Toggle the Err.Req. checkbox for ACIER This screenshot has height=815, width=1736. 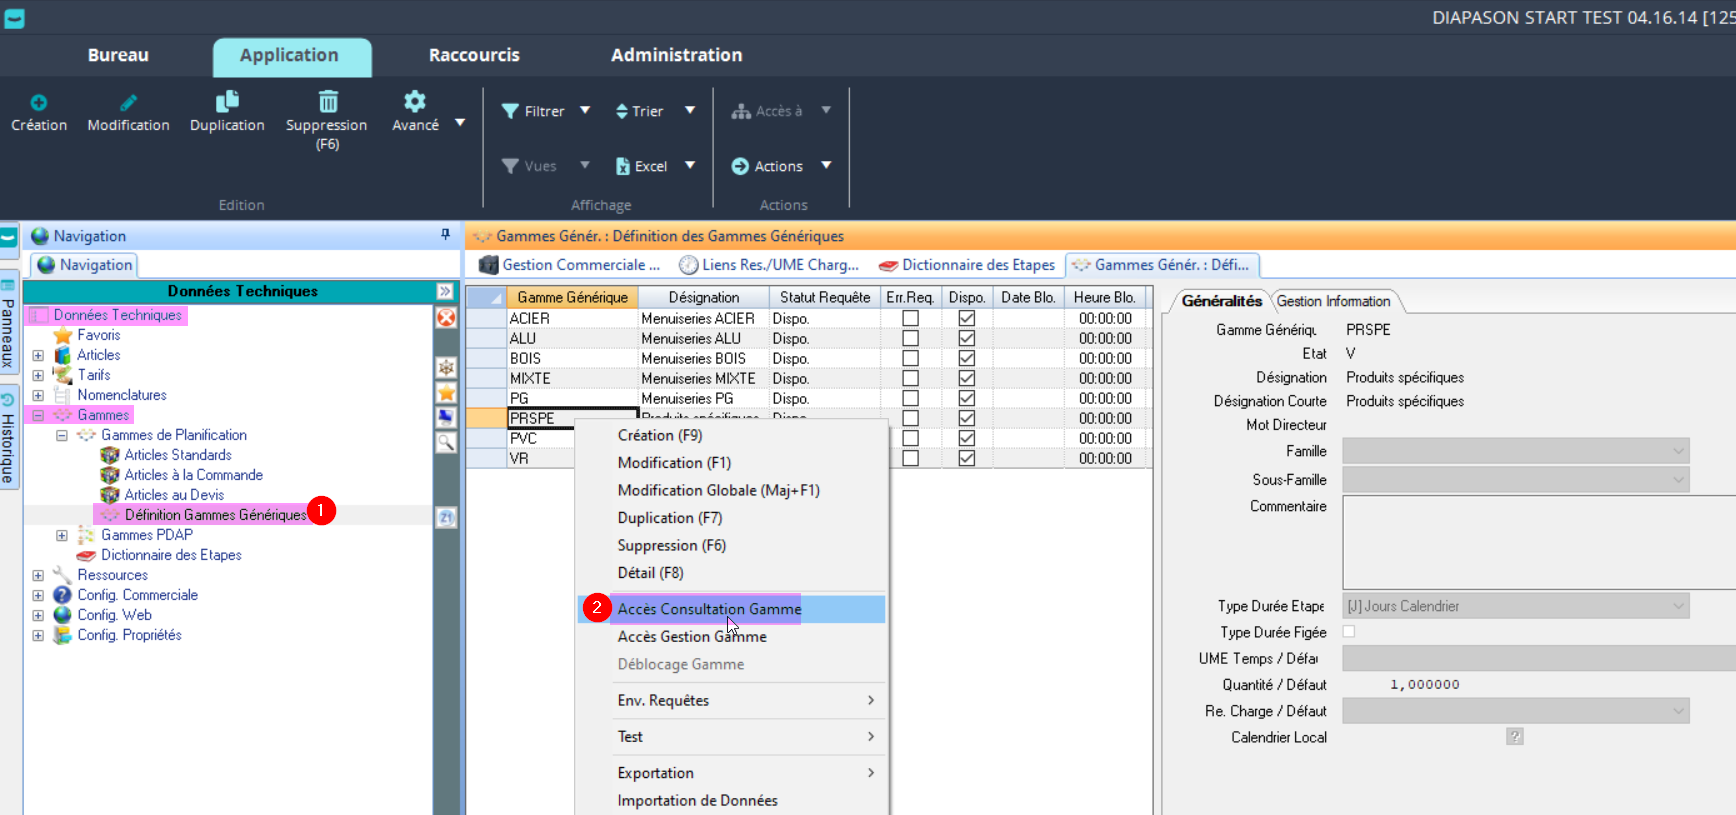tap(910, 318)
